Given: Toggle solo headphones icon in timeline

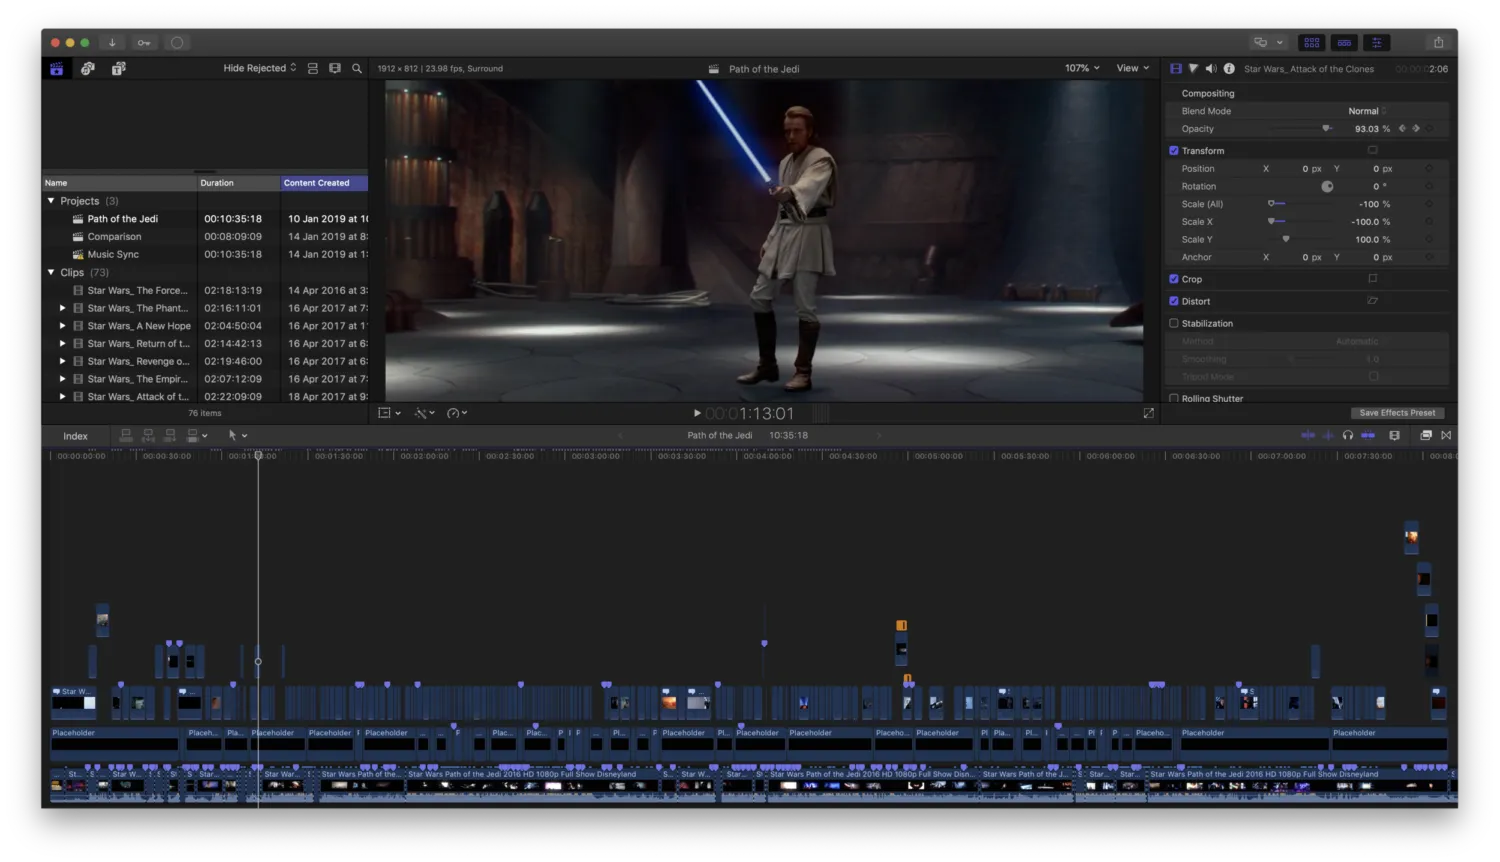Looking at the screenshot, I should tap(1348, 435).
